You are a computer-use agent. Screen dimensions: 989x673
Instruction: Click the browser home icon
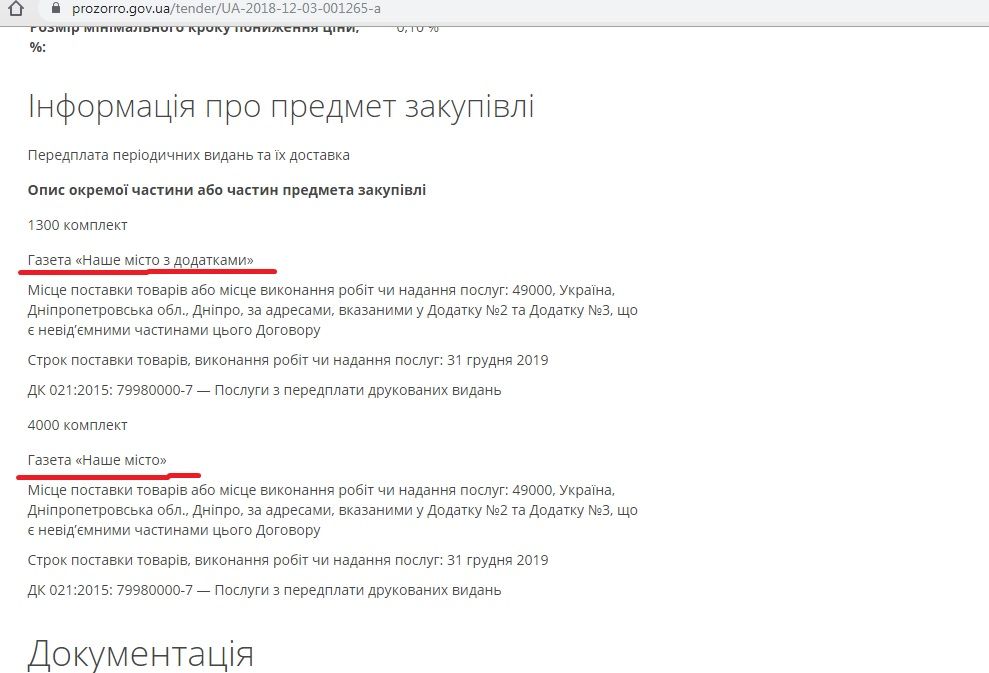pos(15,9)
